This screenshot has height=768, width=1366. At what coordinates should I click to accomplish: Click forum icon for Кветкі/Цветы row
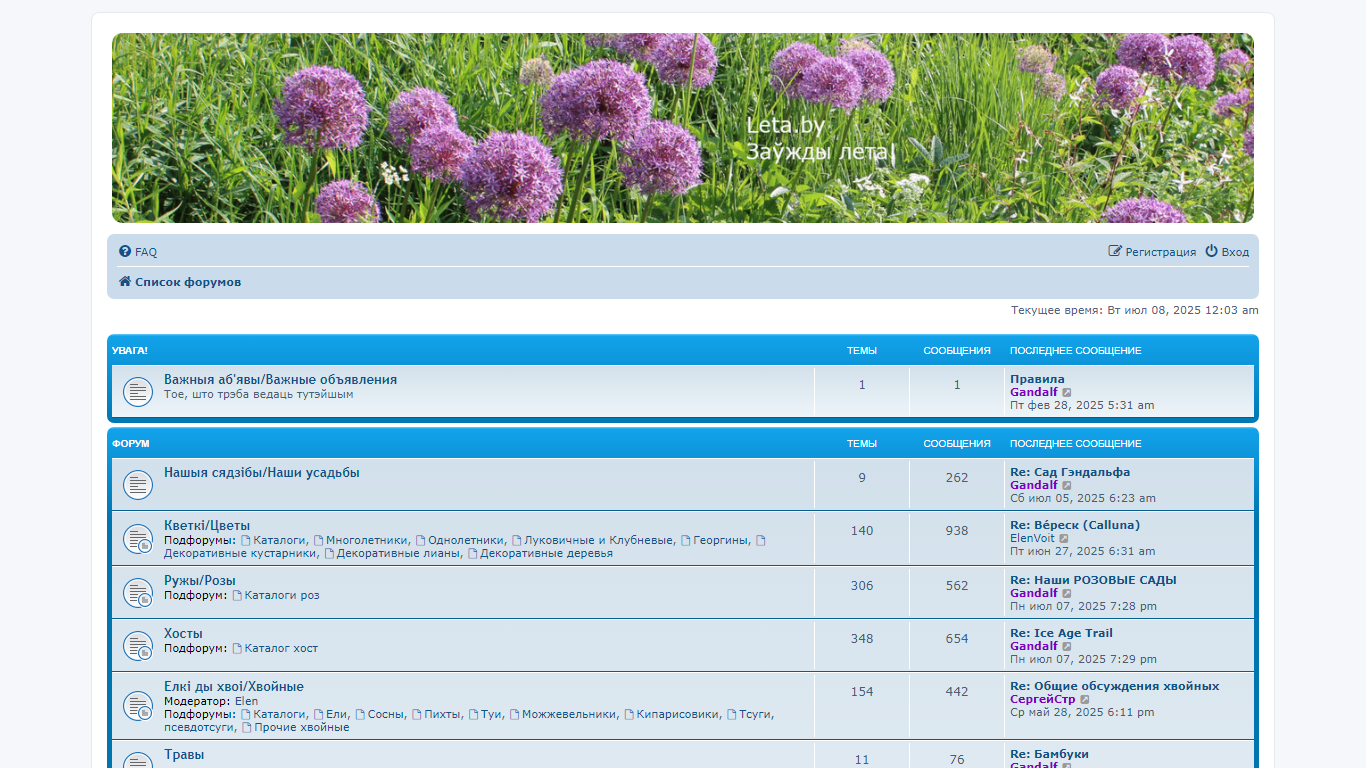[x=138, y=538]
